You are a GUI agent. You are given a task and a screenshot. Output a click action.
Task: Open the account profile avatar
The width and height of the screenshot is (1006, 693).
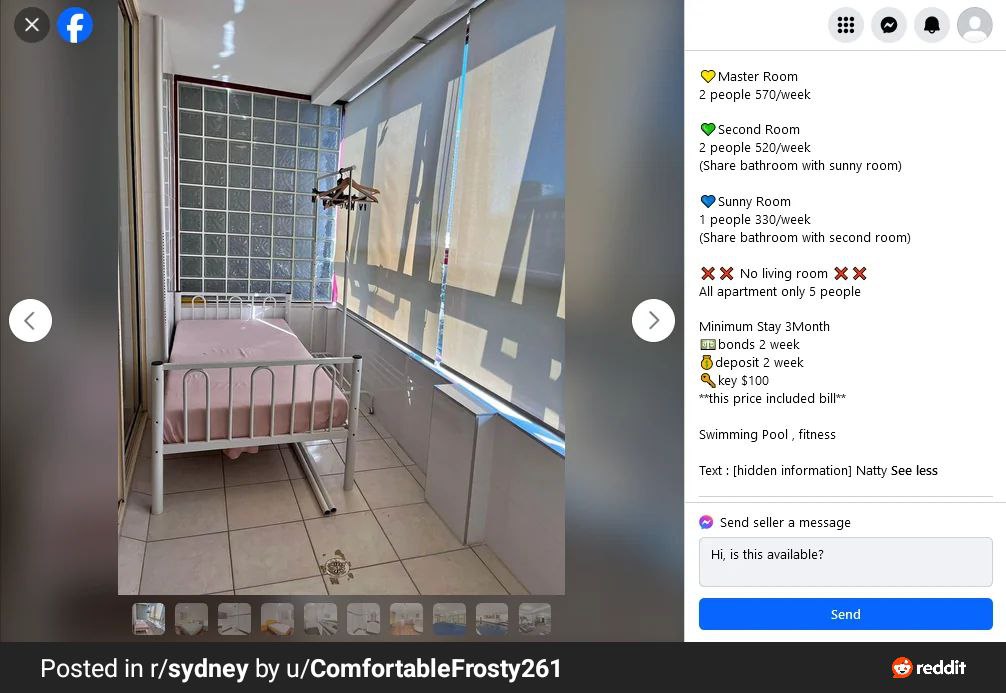[975, 25]
